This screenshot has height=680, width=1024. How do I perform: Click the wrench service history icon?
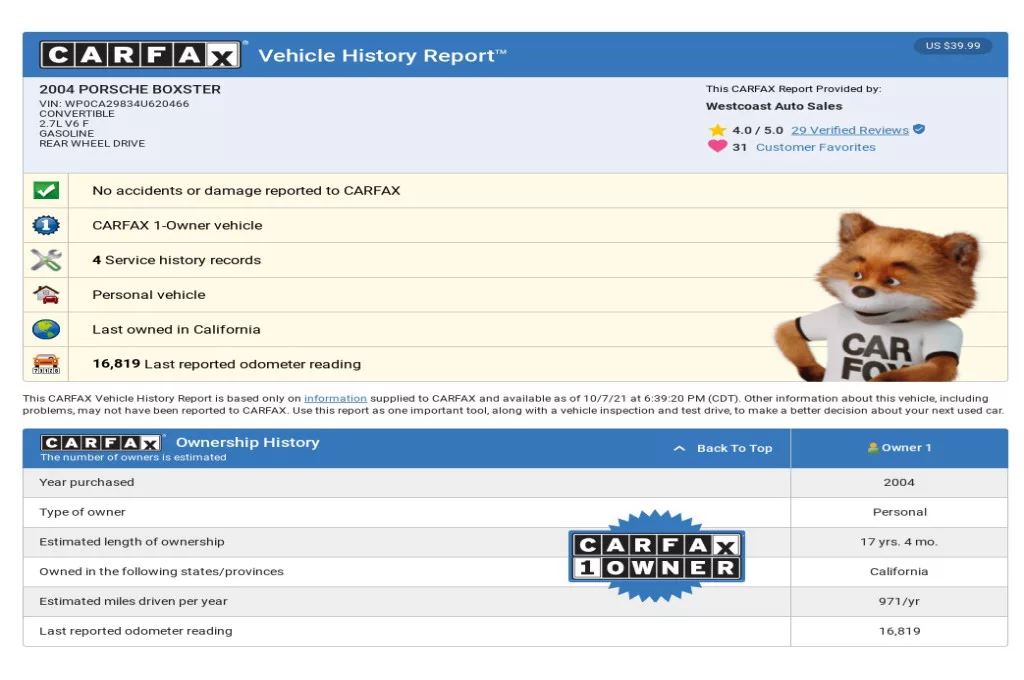click(46, 260)
